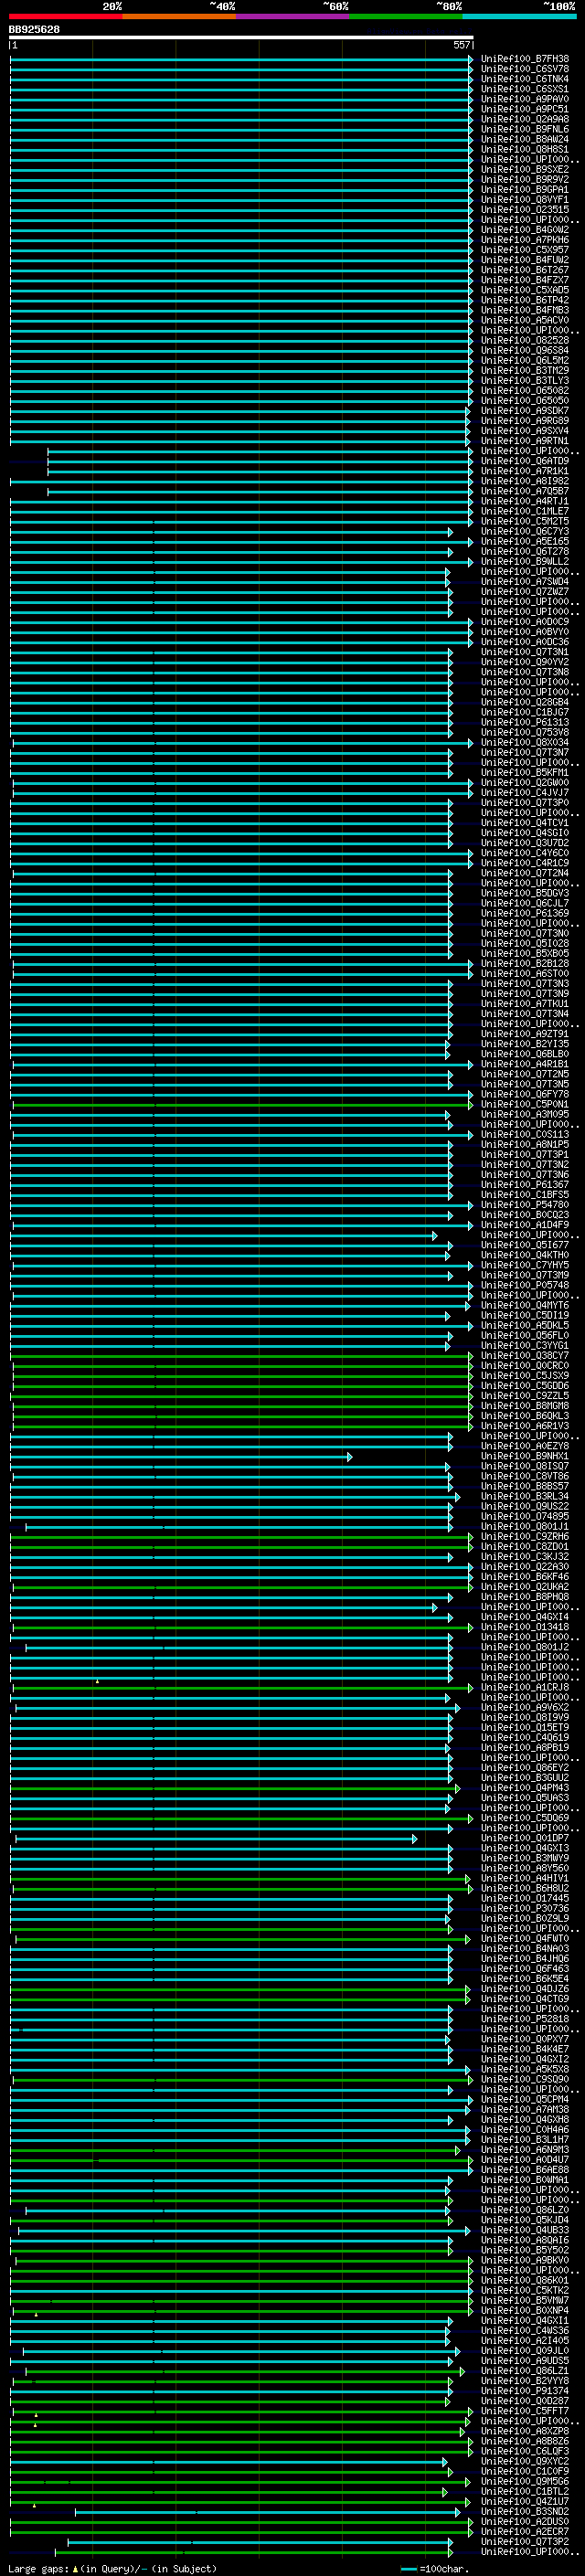
Task: Select the UniRef100_A7PKH6 entry
Action: coord(525,240)
